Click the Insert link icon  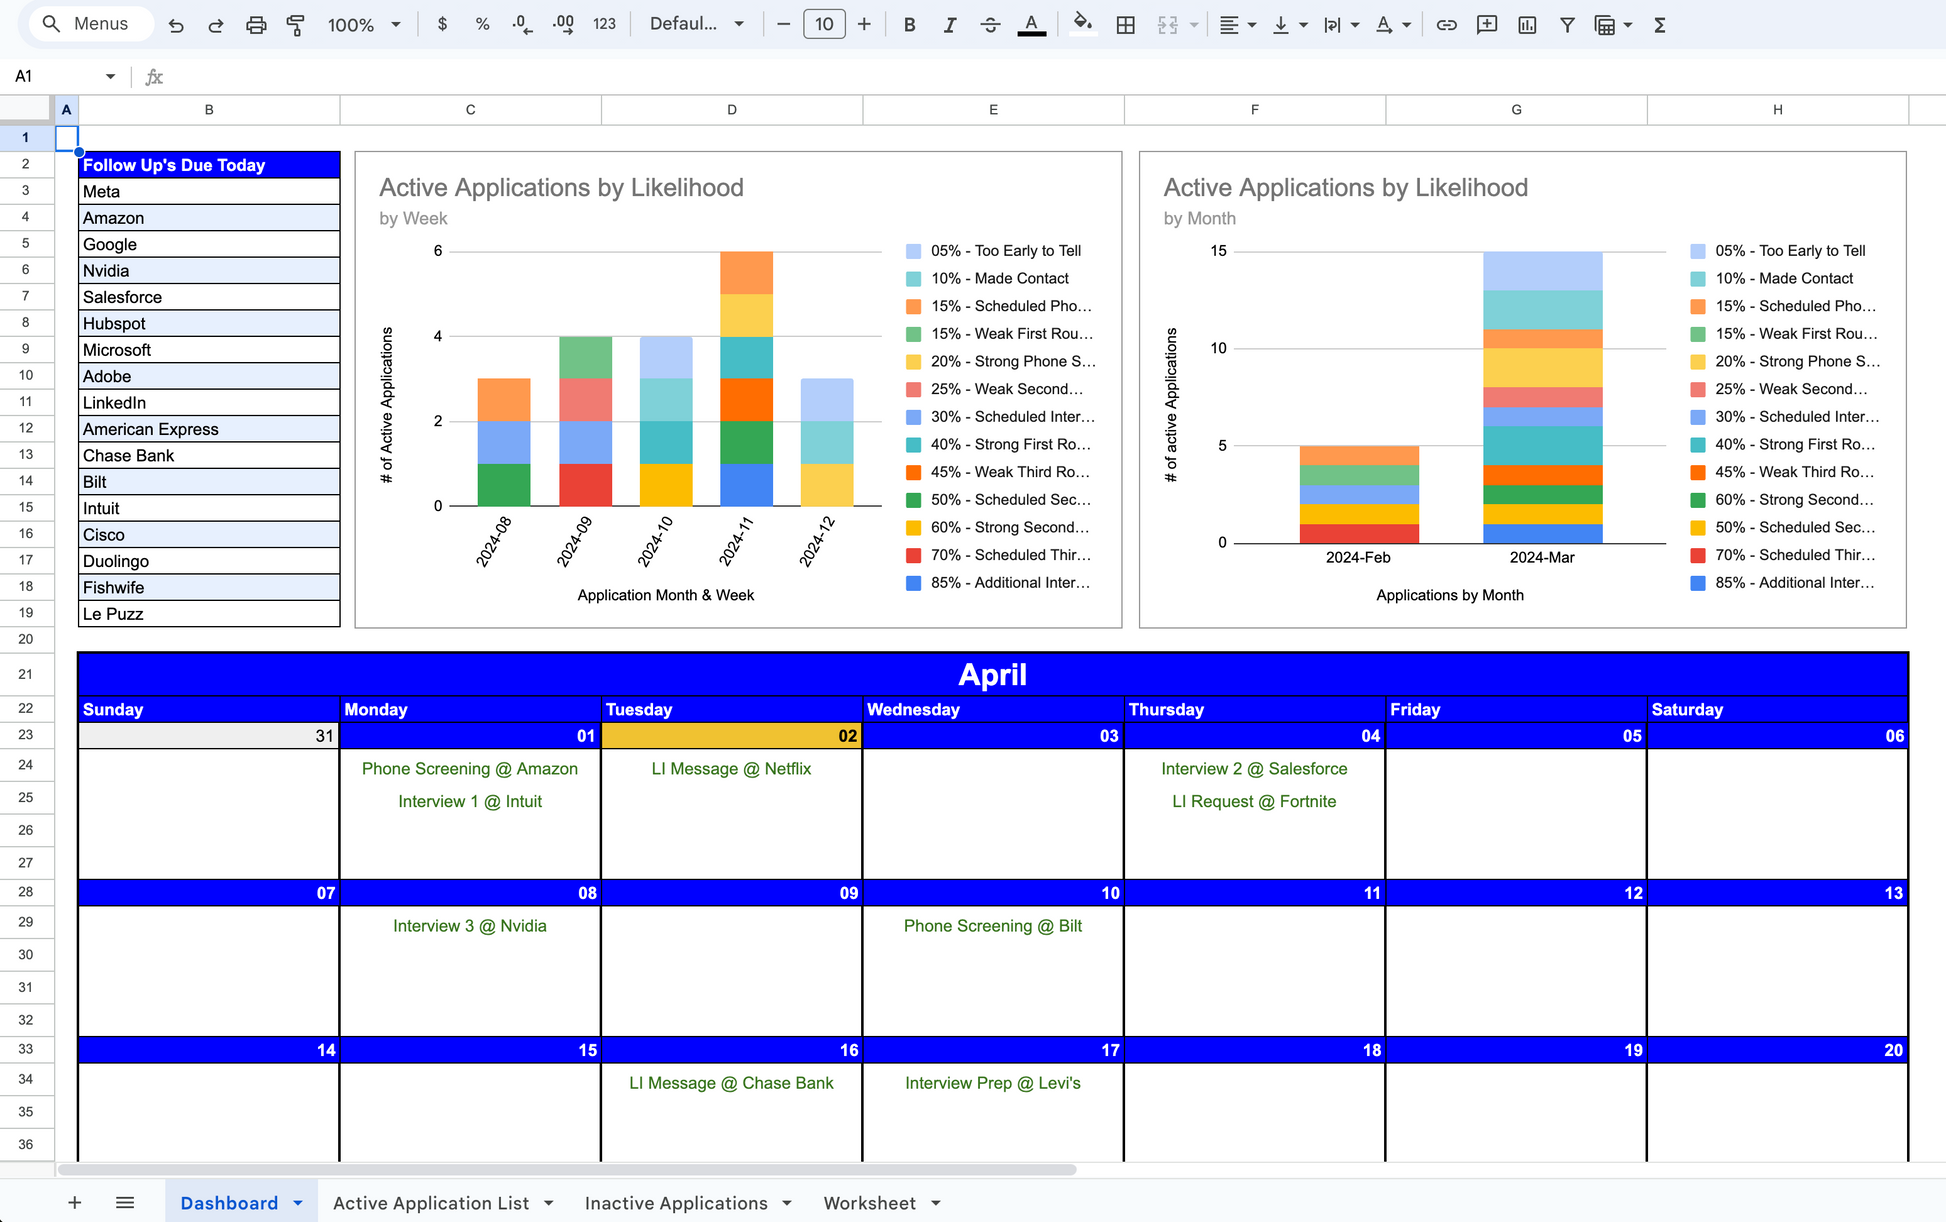1446,25
